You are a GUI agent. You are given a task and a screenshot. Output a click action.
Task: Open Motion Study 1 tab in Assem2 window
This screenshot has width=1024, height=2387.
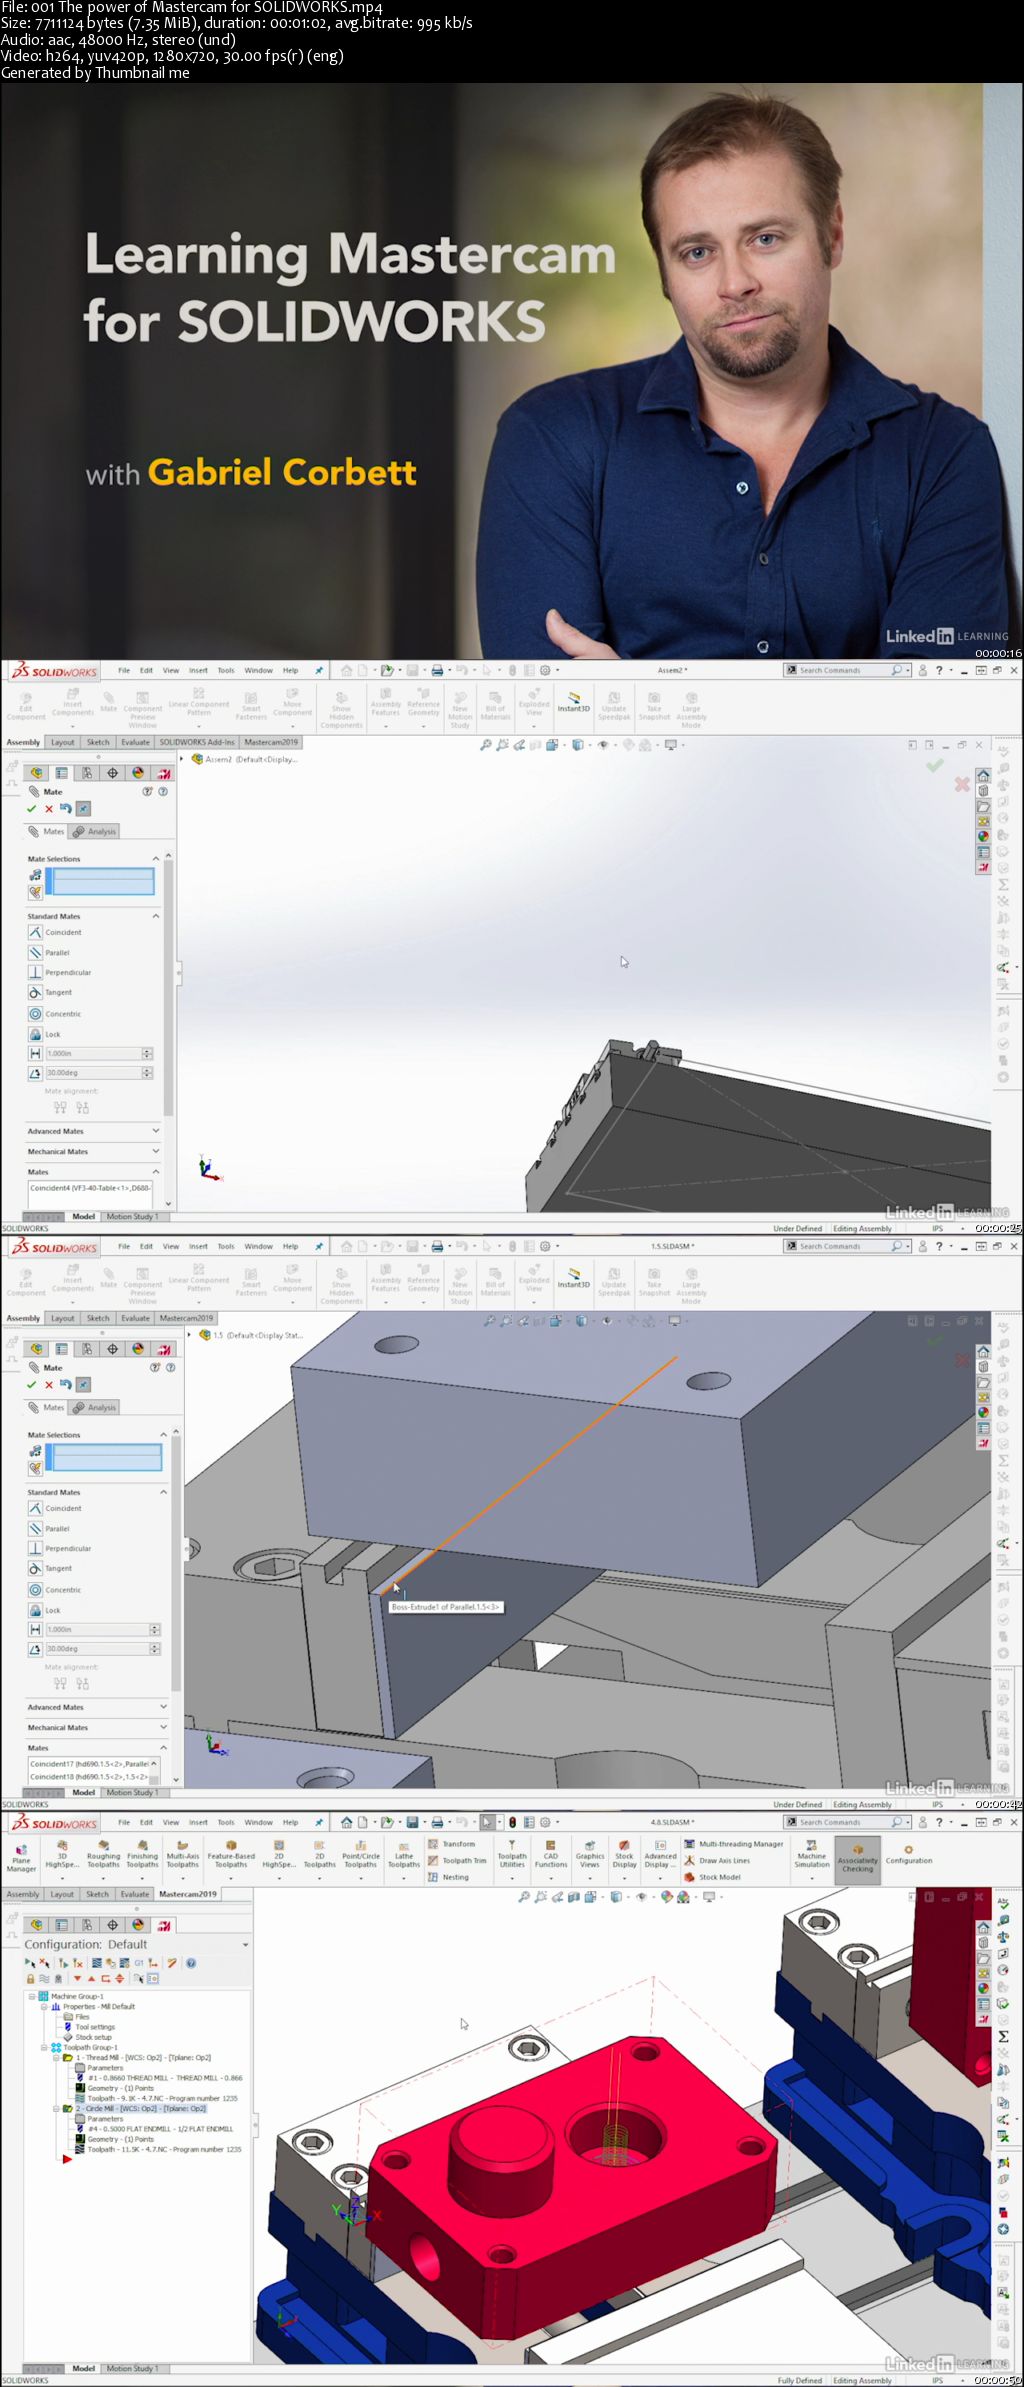point(131,1217)
